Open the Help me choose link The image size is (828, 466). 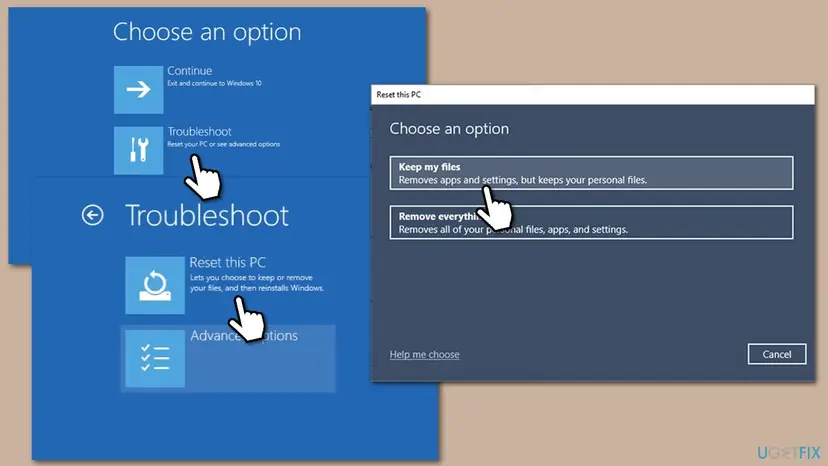(x=425, y=355)
